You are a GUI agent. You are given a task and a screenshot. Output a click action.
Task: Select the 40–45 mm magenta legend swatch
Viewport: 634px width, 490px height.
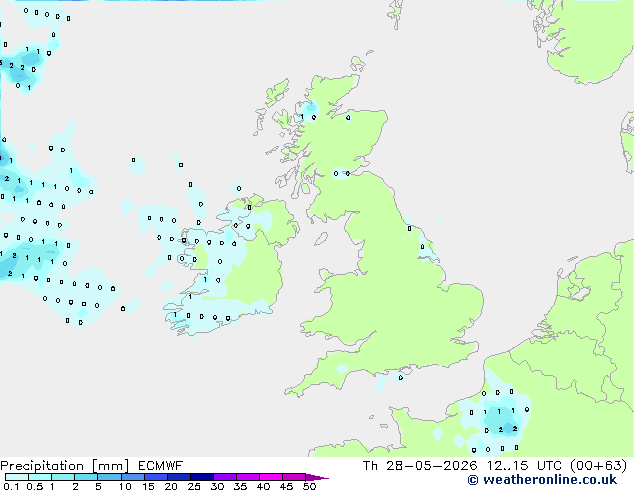(x=271, y=477)
